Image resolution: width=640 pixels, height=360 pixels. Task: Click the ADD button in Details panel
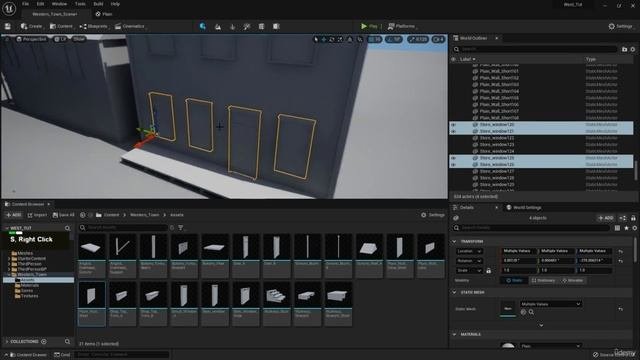606,218
